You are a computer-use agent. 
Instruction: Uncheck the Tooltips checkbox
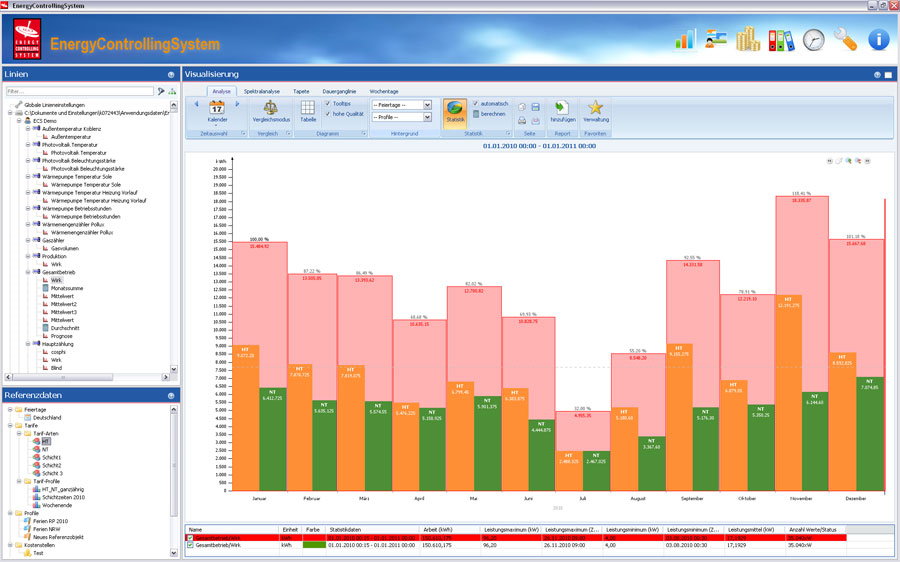(x=329, y=103)
